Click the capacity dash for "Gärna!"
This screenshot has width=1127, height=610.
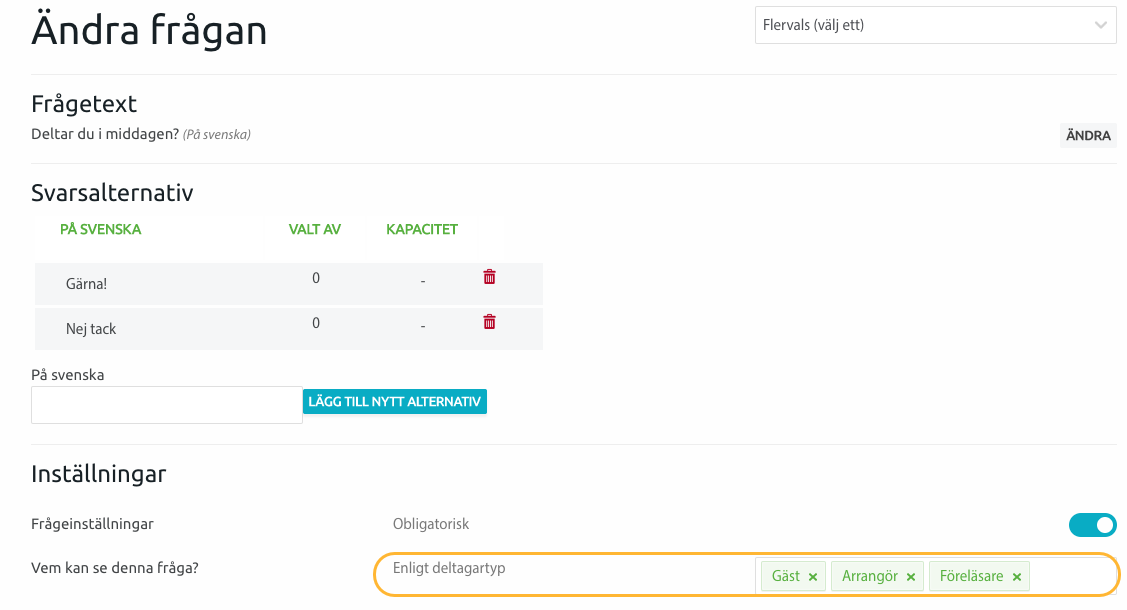[423, 282]
